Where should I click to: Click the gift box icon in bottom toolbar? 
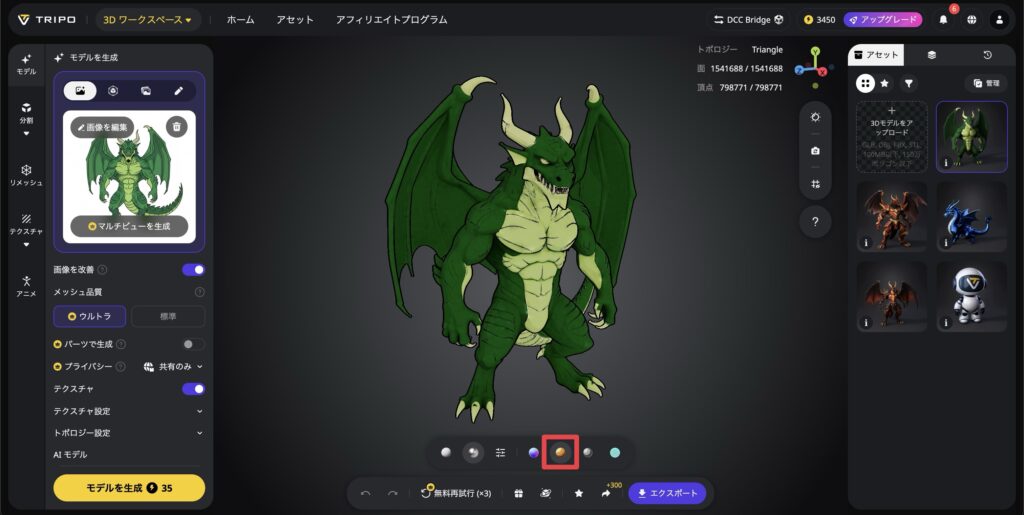pos(518,493)
